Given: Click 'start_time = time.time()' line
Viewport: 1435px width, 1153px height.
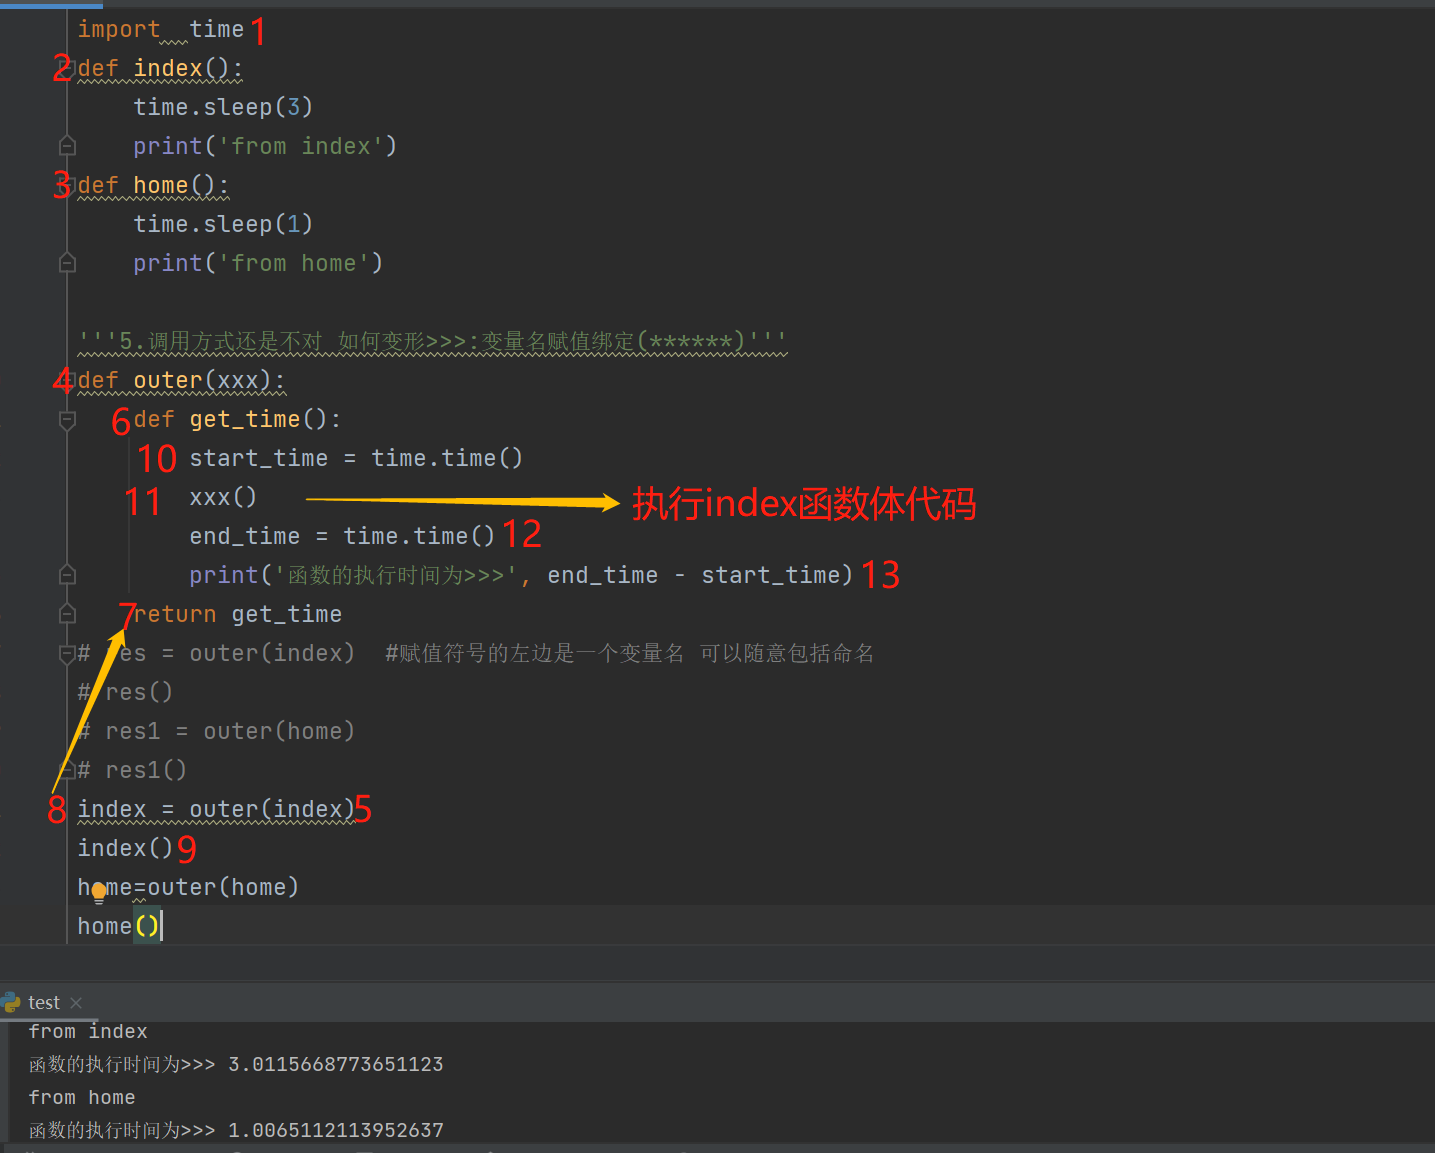Looking at the screenshot, I should (x=356, y=458).
